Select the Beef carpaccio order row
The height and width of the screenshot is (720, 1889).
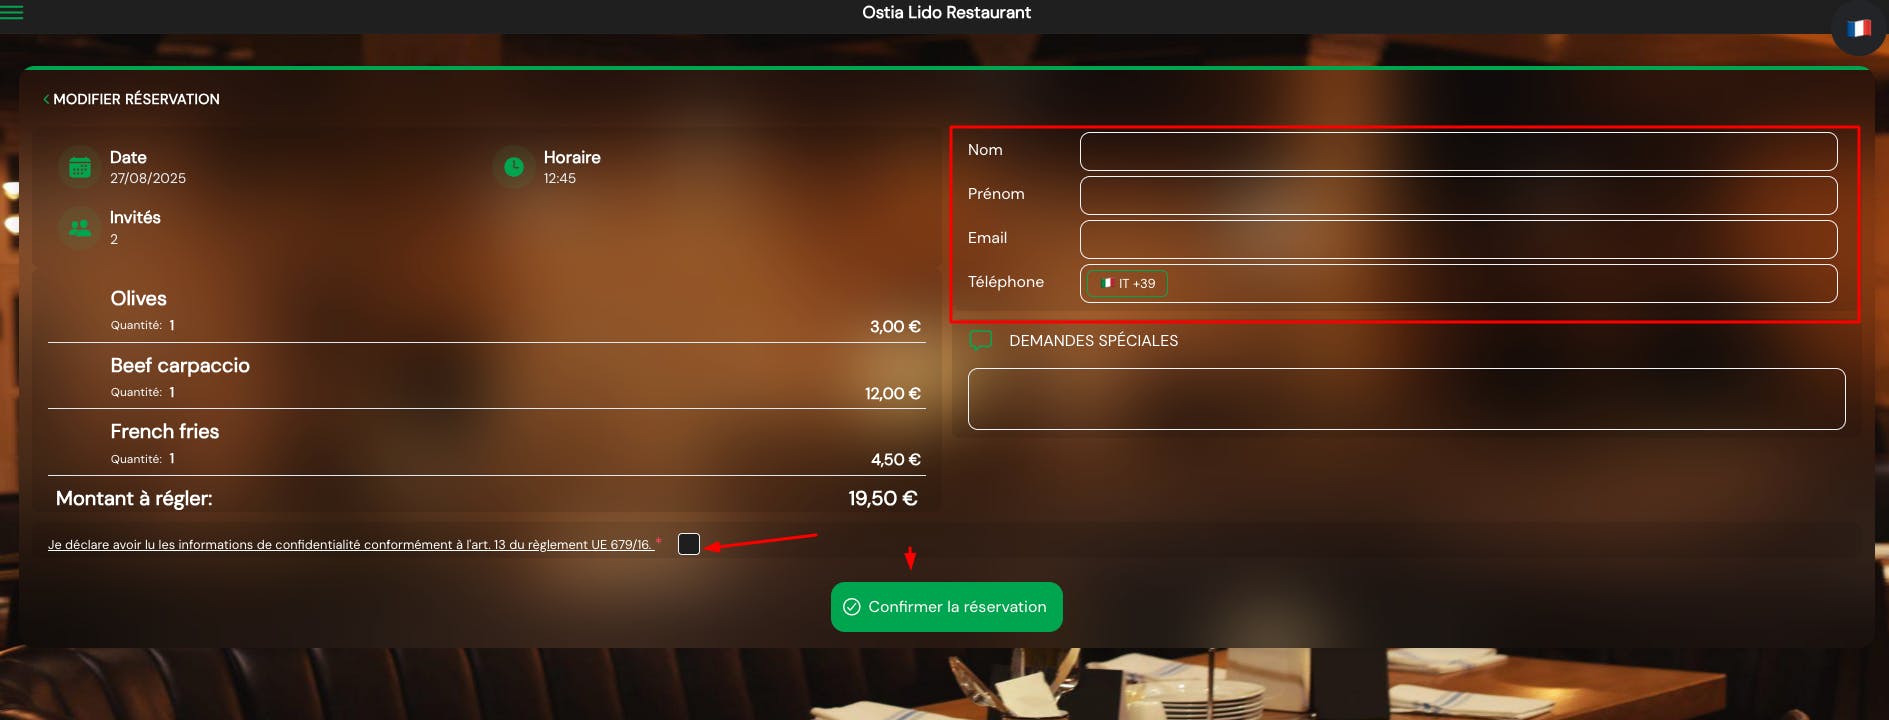point(487,377)
